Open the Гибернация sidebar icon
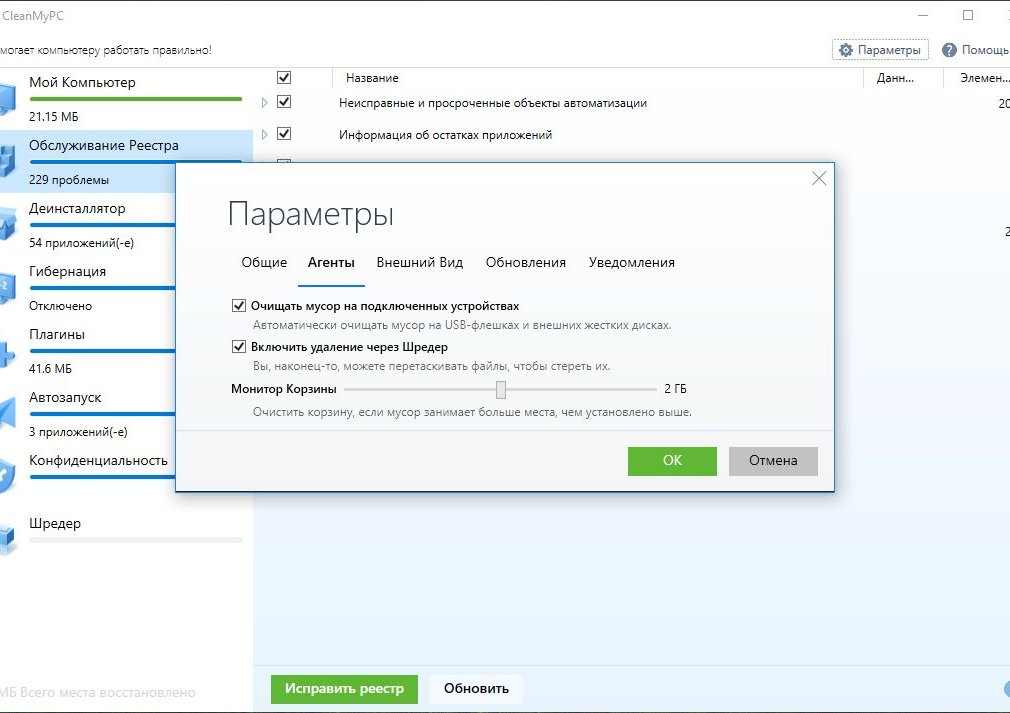Viewport: 1010px width, 713px height. [x=6, y=287]
